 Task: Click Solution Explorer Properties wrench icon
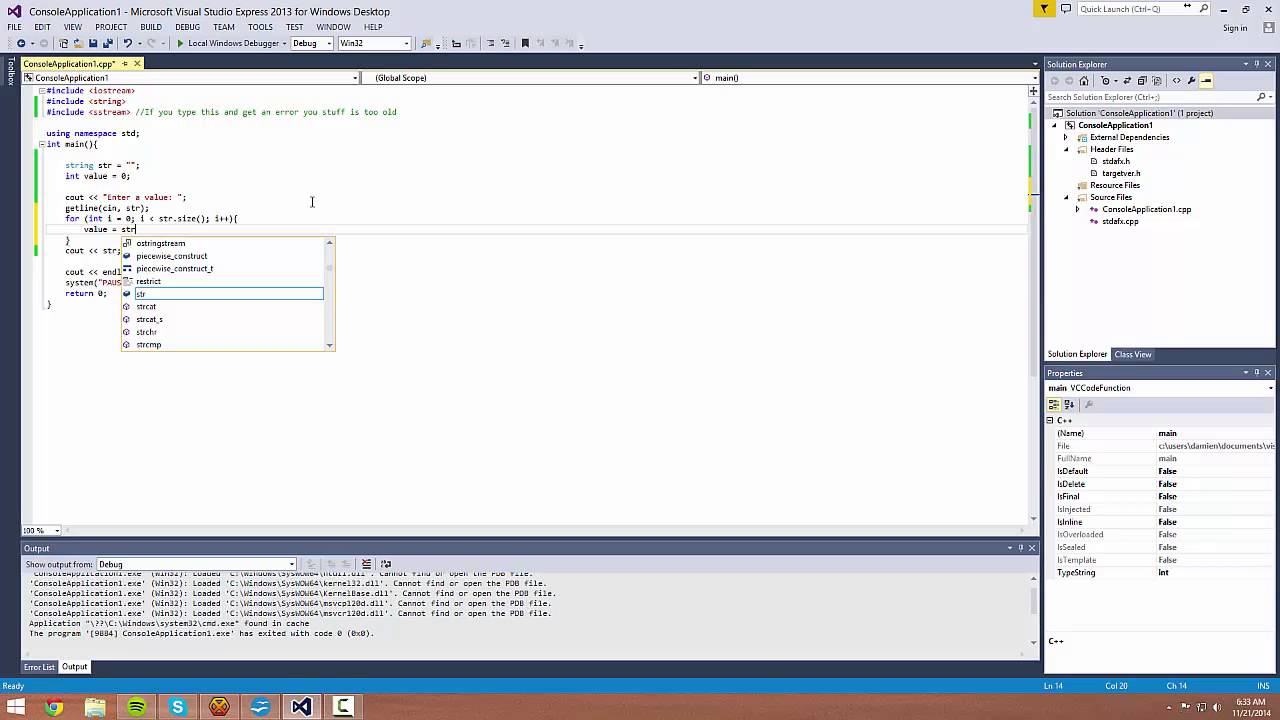click(1191, 81)
